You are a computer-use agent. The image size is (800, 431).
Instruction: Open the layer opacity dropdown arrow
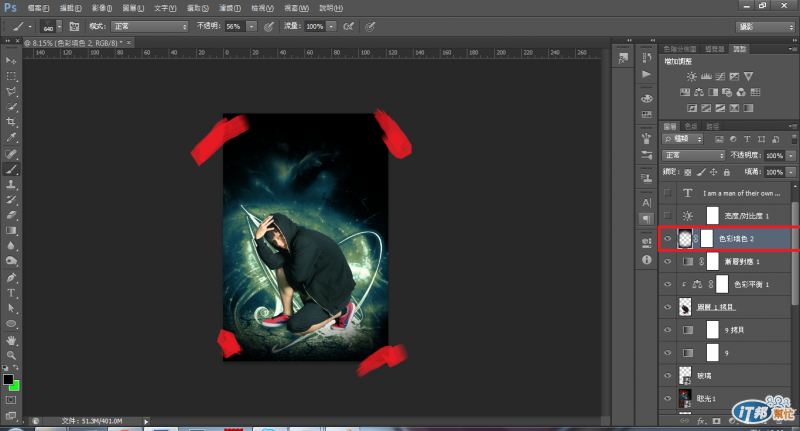[791, 156]
